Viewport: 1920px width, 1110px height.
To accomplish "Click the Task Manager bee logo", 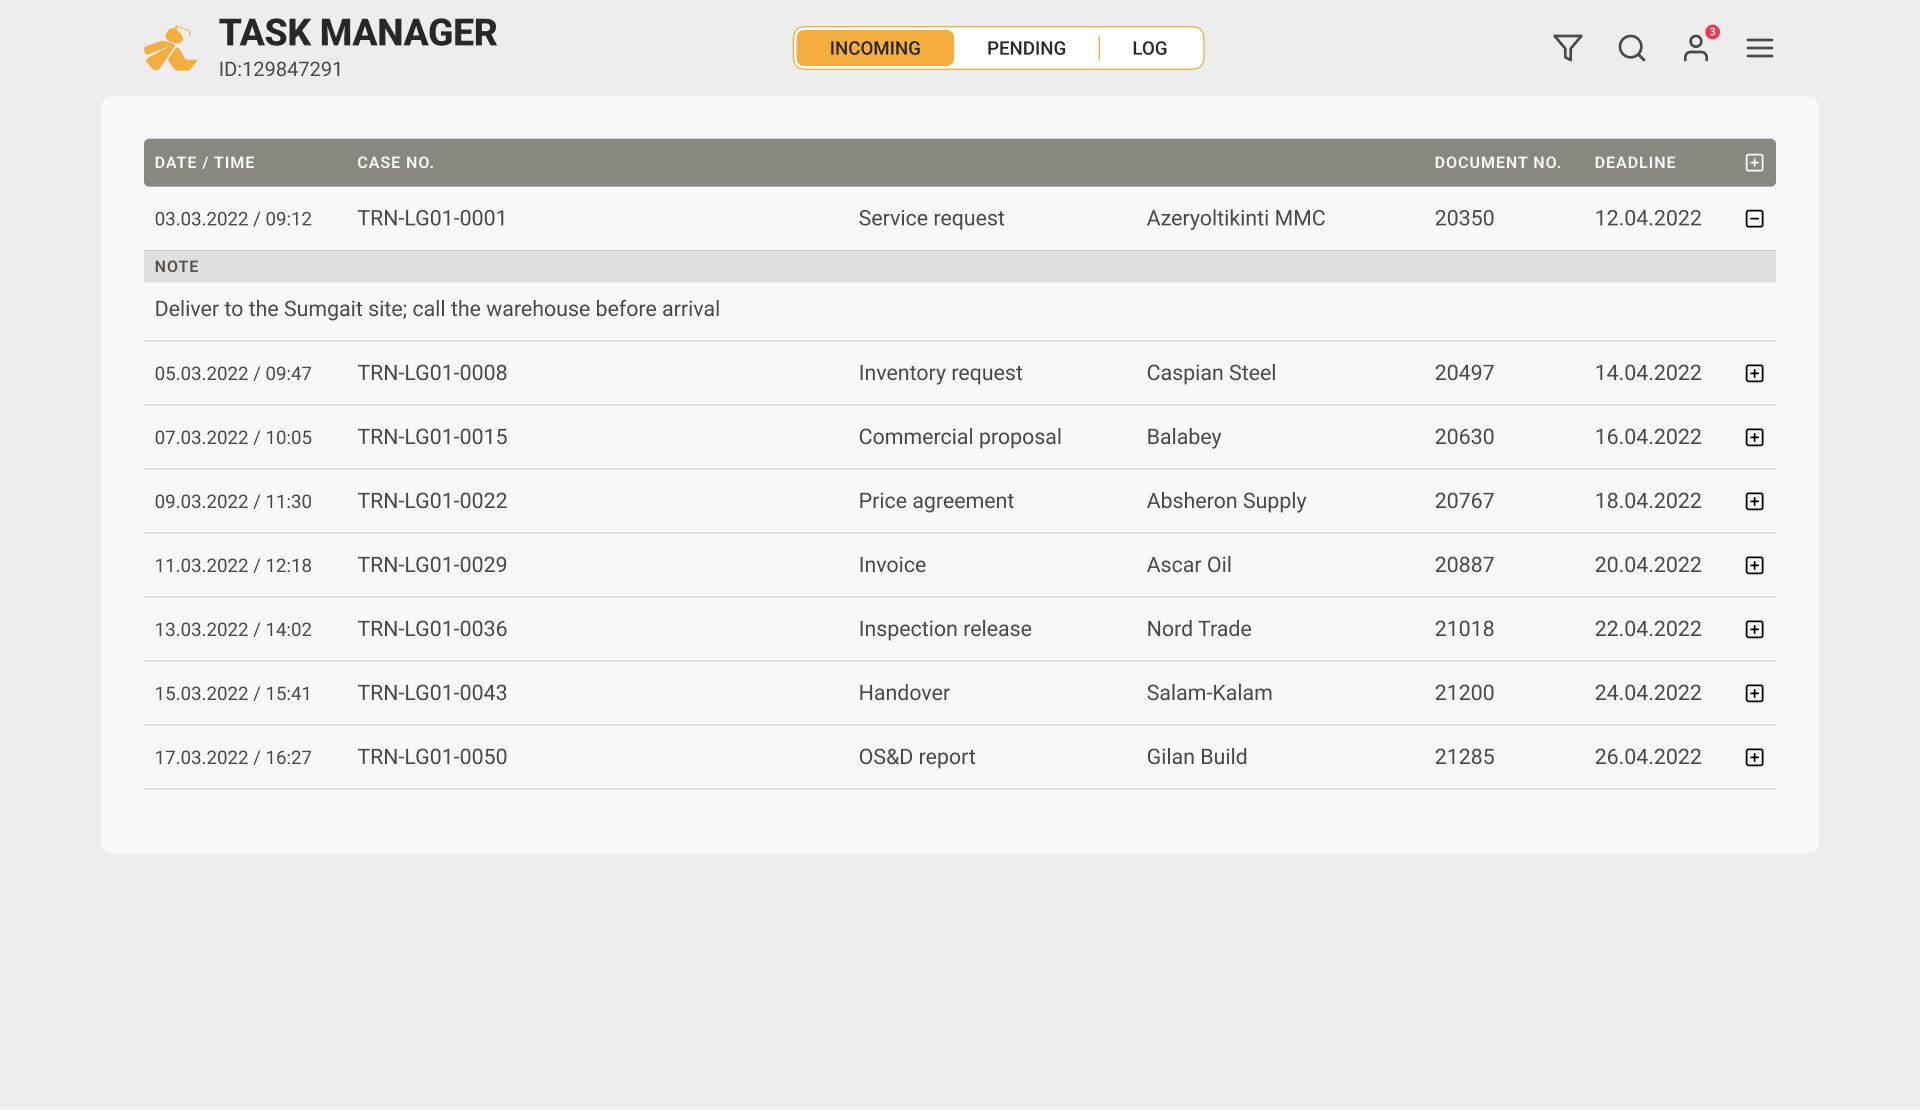I will point(170,48).
